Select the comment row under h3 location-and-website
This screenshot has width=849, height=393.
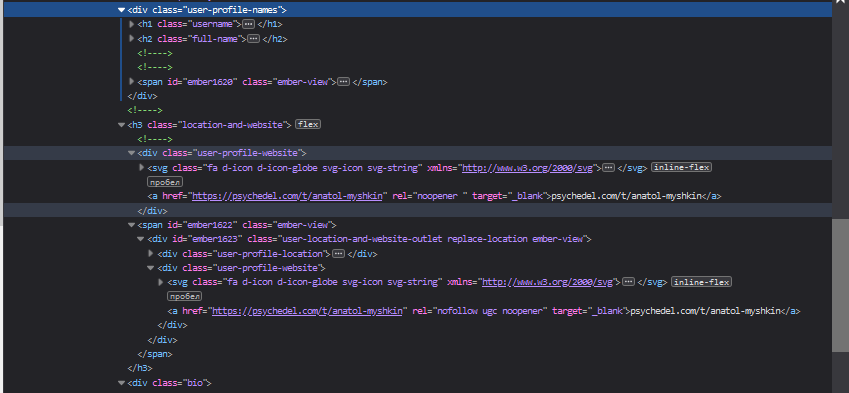pyautogui.click(x=155, y=139)
